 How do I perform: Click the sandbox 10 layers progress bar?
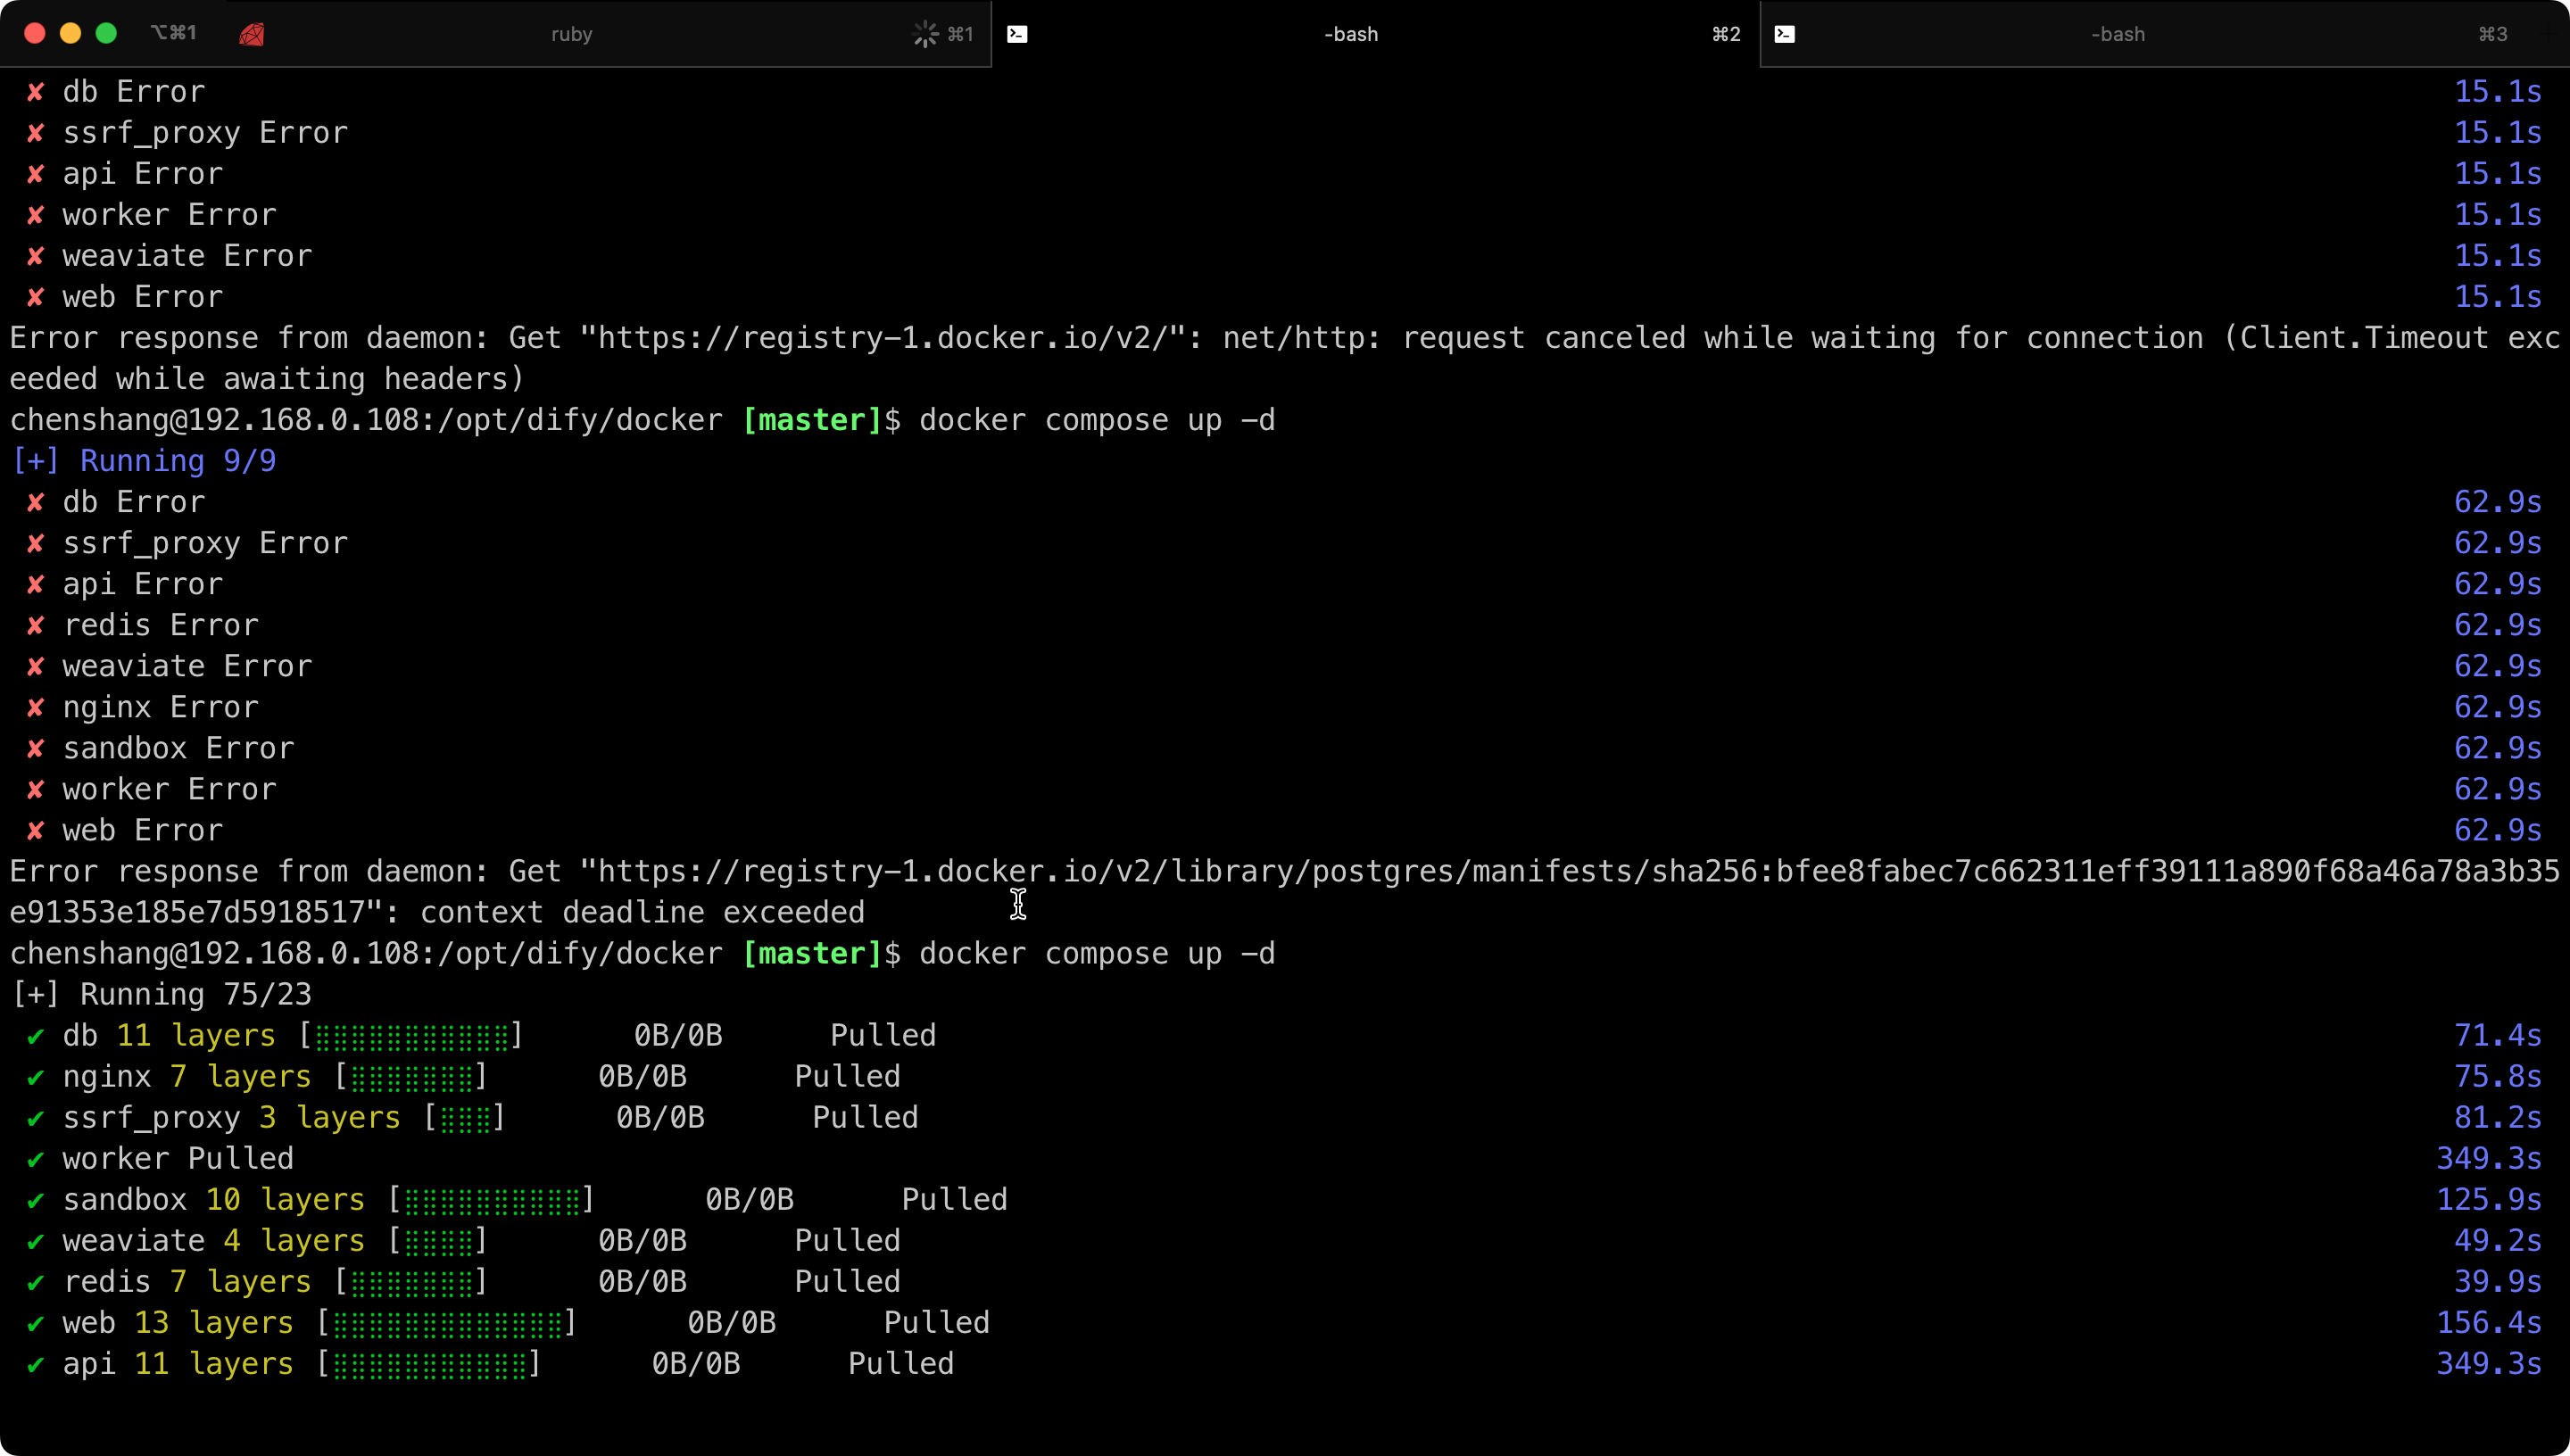point(492,1200)
